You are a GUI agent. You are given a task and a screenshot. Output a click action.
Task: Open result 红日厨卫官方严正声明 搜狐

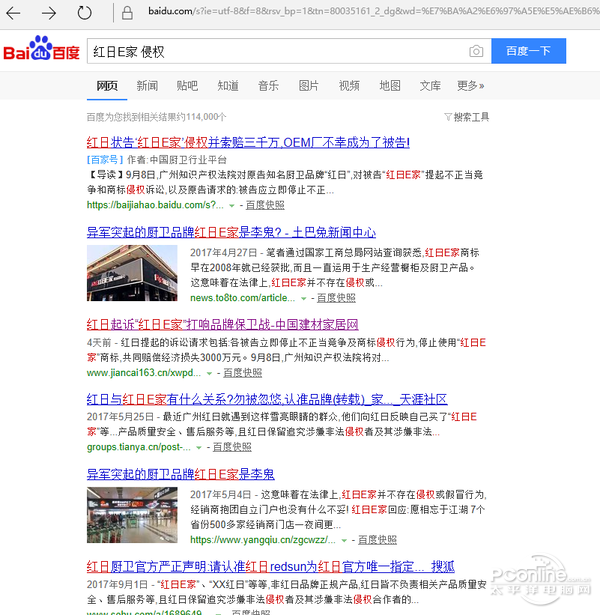coord(271,567)
